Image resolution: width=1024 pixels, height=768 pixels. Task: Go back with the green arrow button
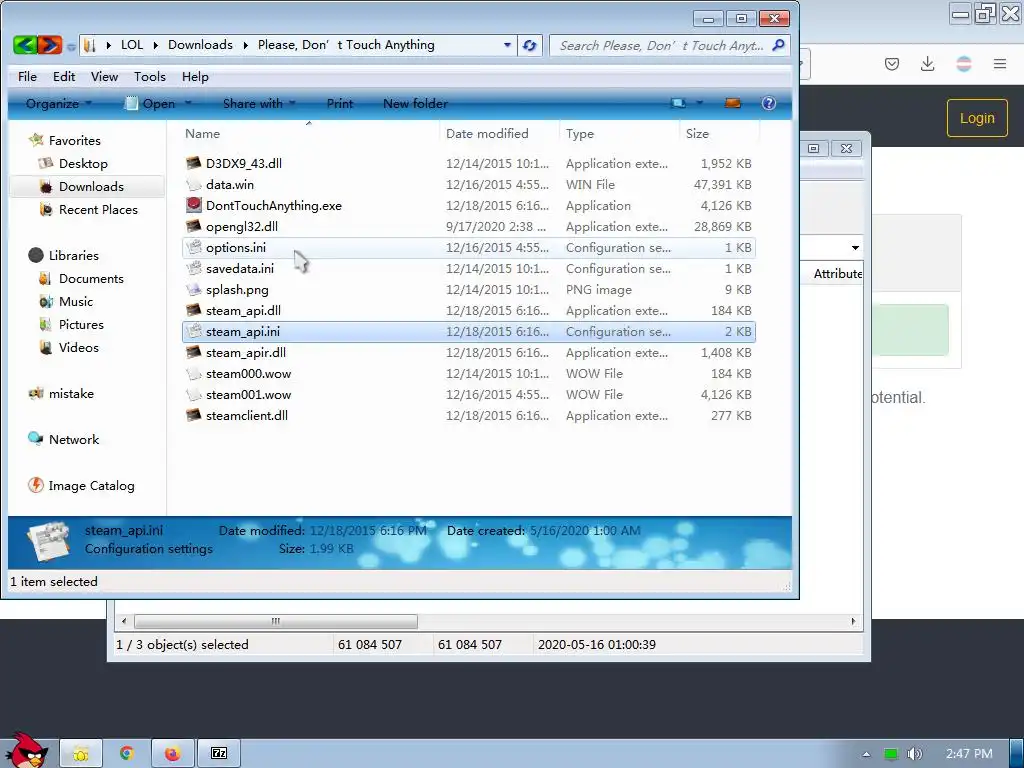tap(25, 45)
